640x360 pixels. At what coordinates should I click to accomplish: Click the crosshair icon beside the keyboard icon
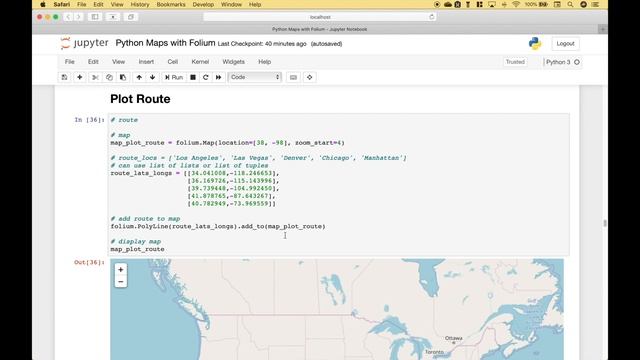[x=309, y=77]
